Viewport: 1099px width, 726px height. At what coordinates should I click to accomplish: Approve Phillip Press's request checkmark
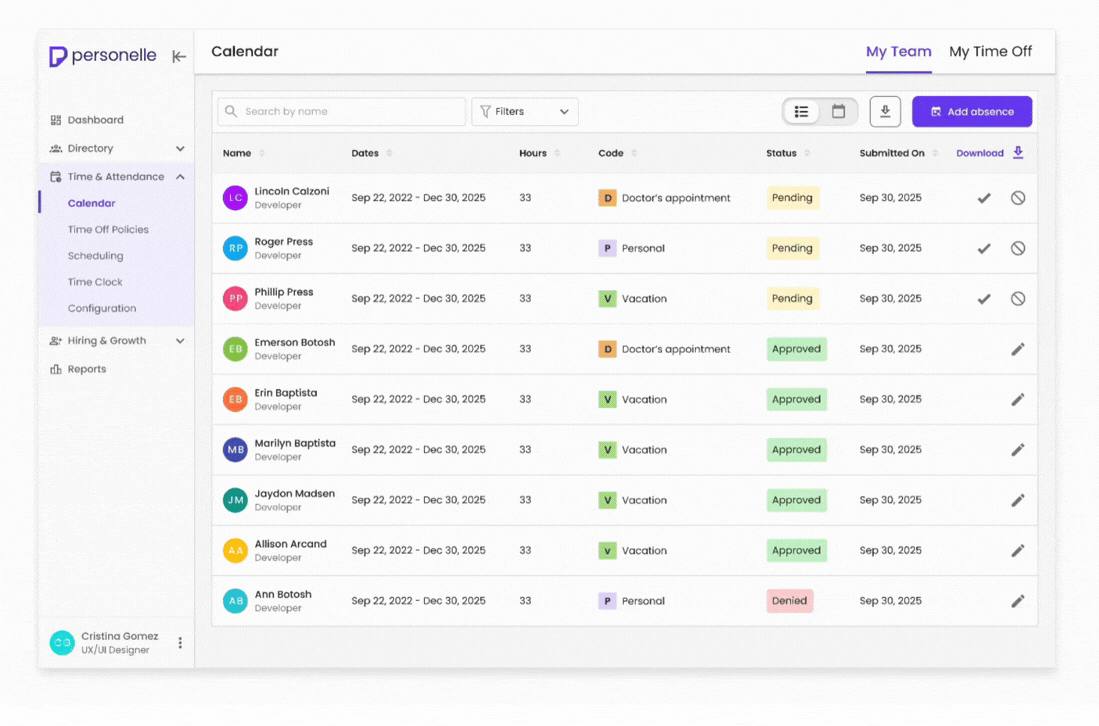pyautogui.click(x=984, y=299)
